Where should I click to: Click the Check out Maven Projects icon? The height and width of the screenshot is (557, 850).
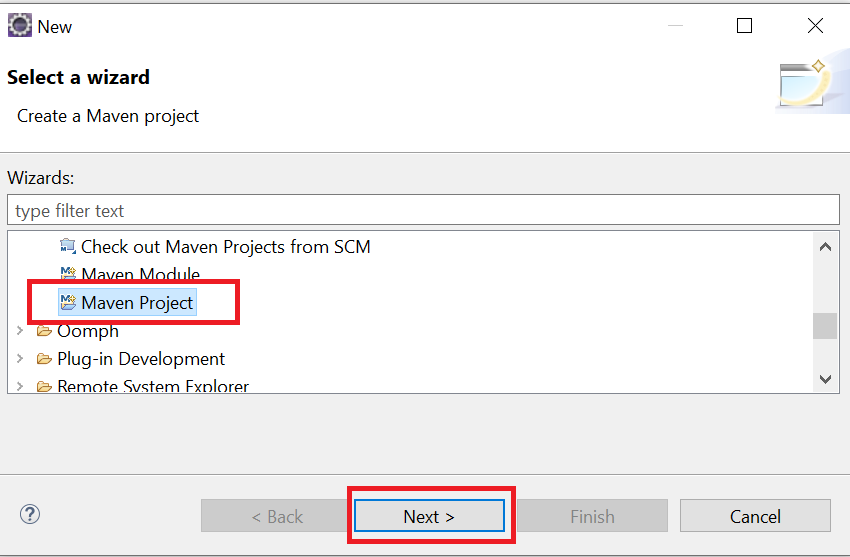pos(68,246)
